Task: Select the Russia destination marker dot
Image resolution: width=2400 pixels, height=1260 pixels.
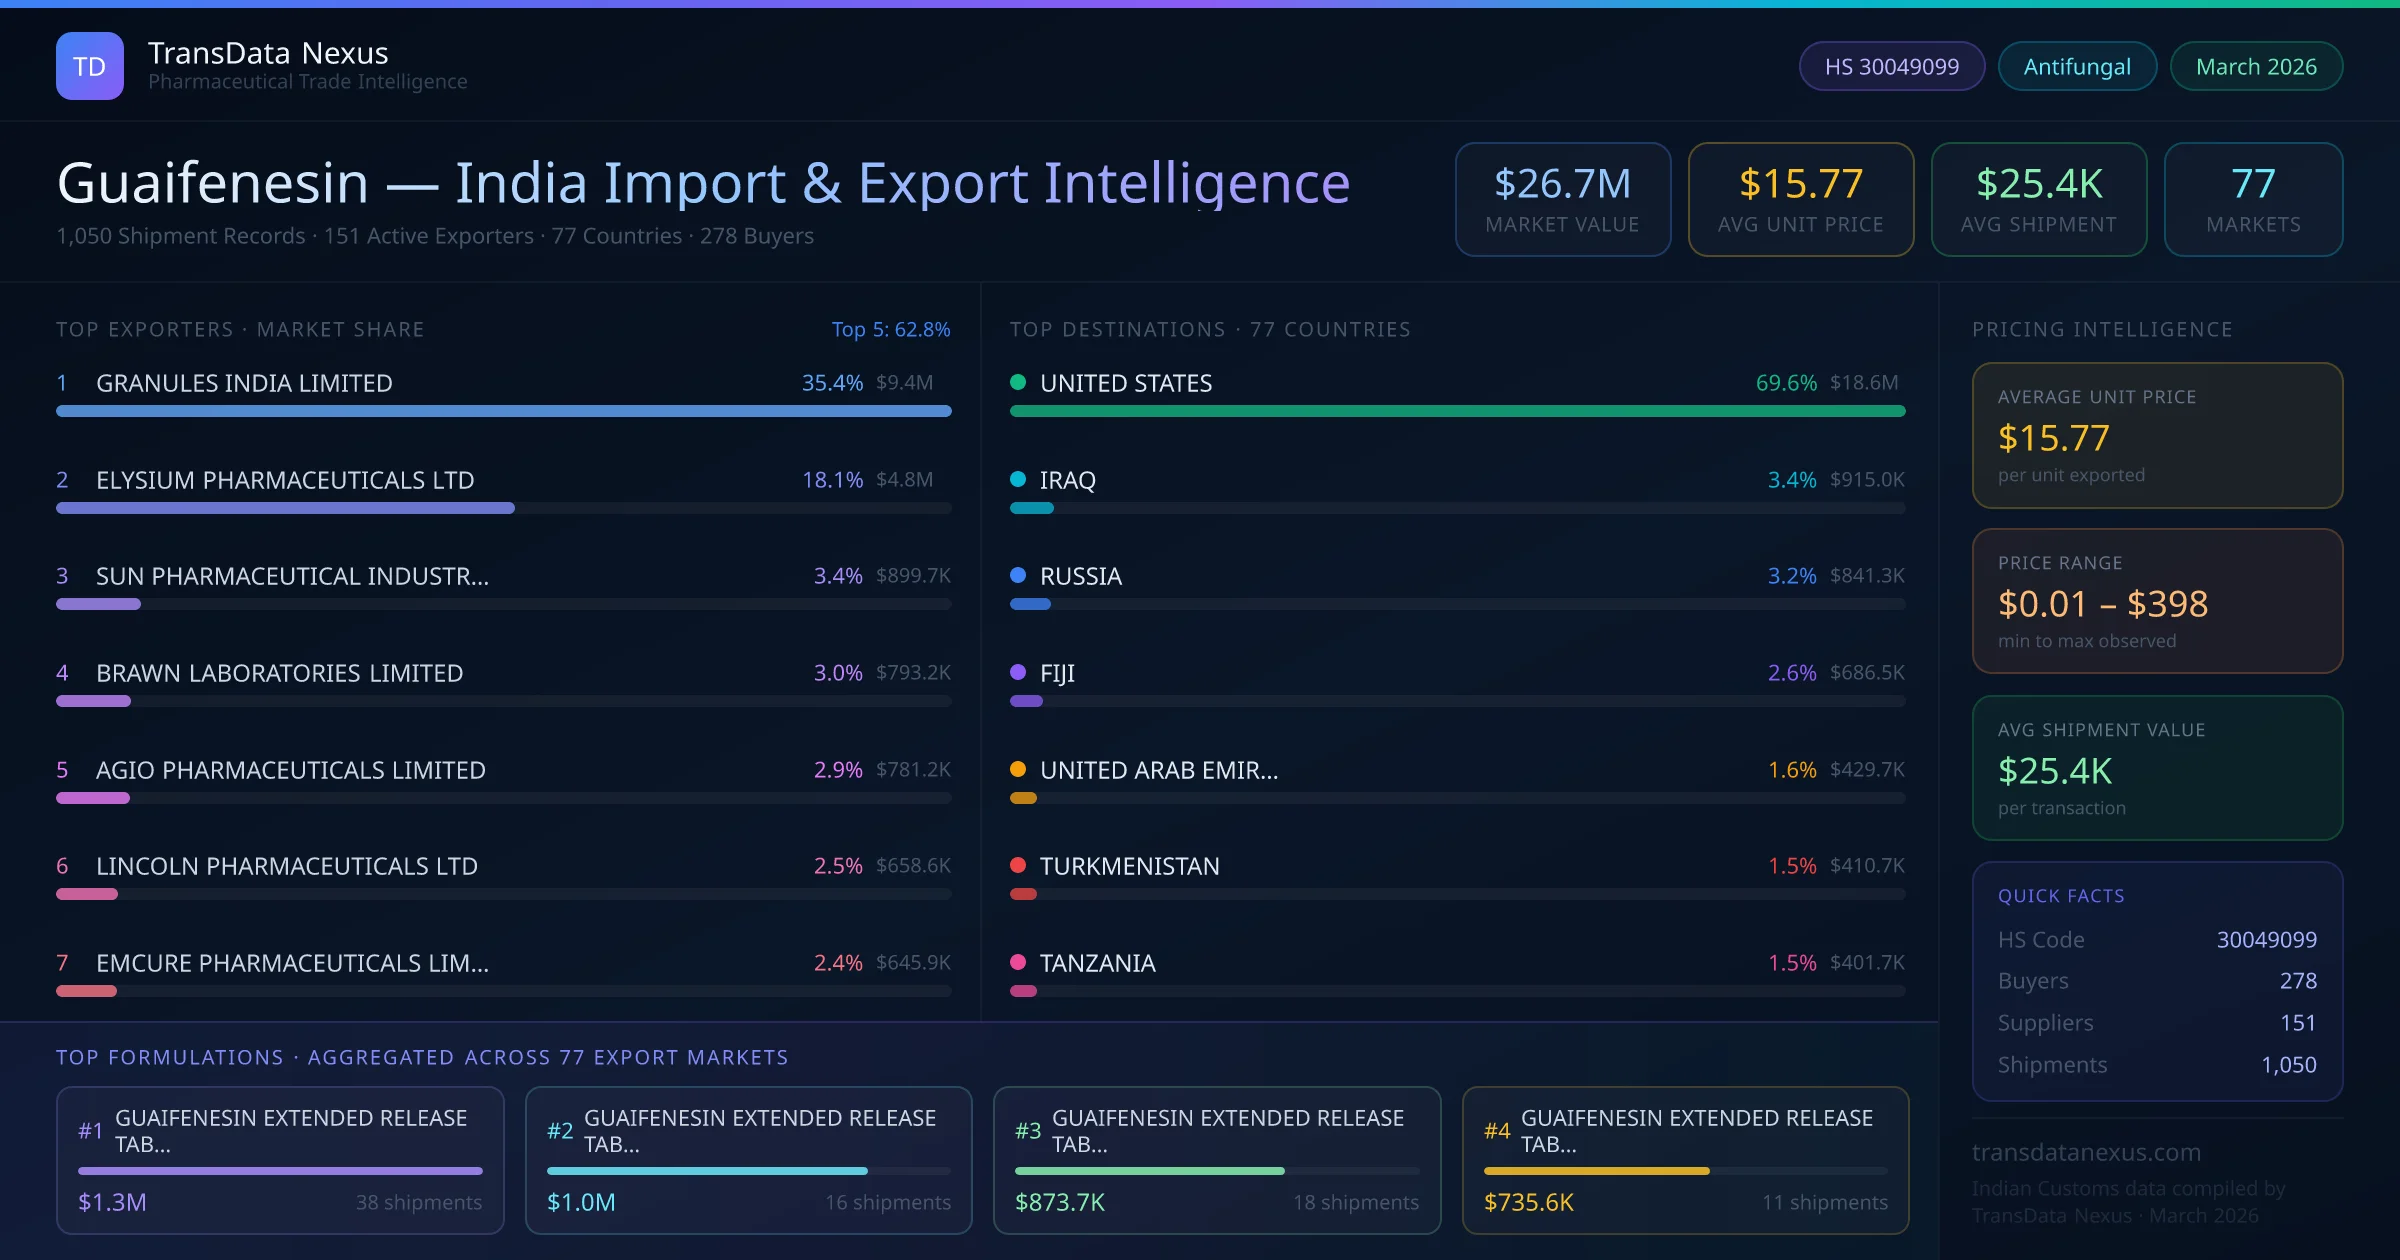Action: (x=1019, y=576)
